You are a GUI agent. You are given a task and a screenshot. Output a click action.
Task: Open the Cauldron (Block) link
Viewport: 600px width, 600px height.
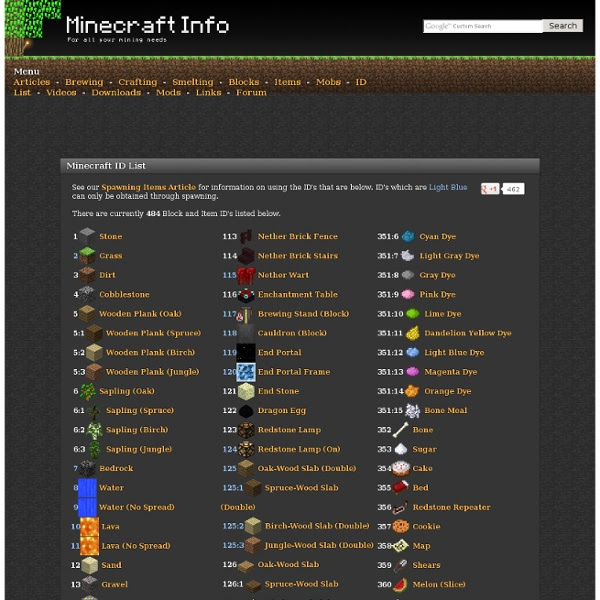coord(292,333)
